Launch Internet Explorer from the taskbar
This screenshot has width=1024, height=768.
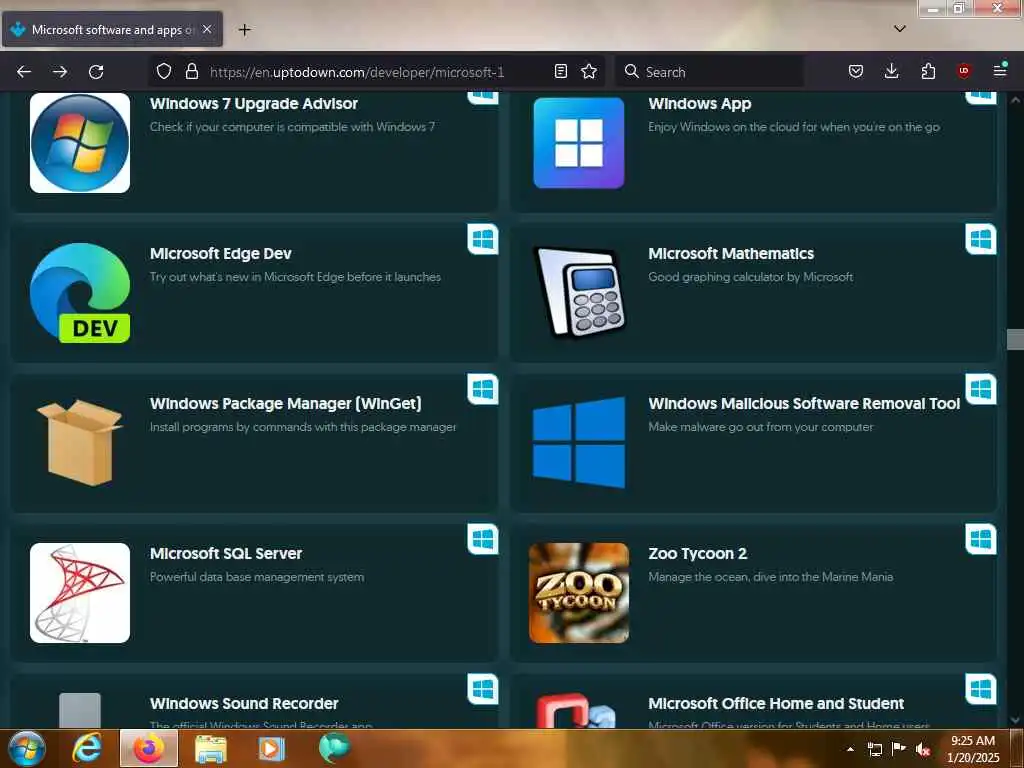86,748
